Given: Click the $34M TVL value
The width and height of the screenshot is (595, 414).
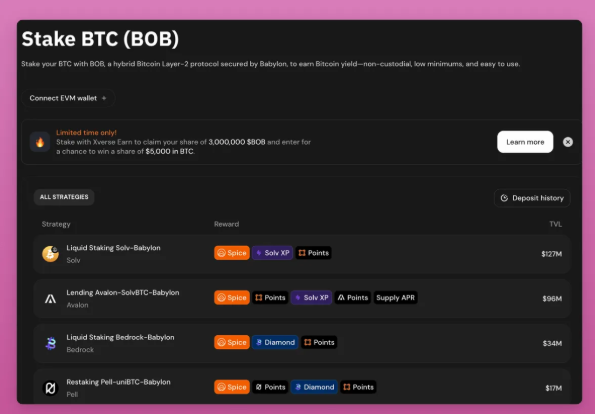Looking at the screenshot, I should coord(552,343).
